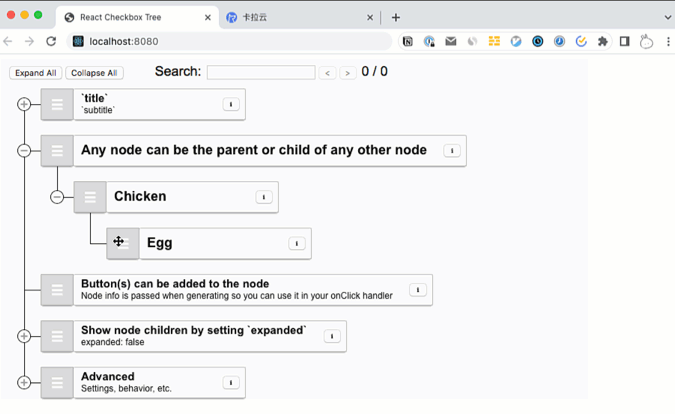Viewport: 675px width, 414px height.
Task: Click the info button on the `title` node
Action: coord(231,104)
